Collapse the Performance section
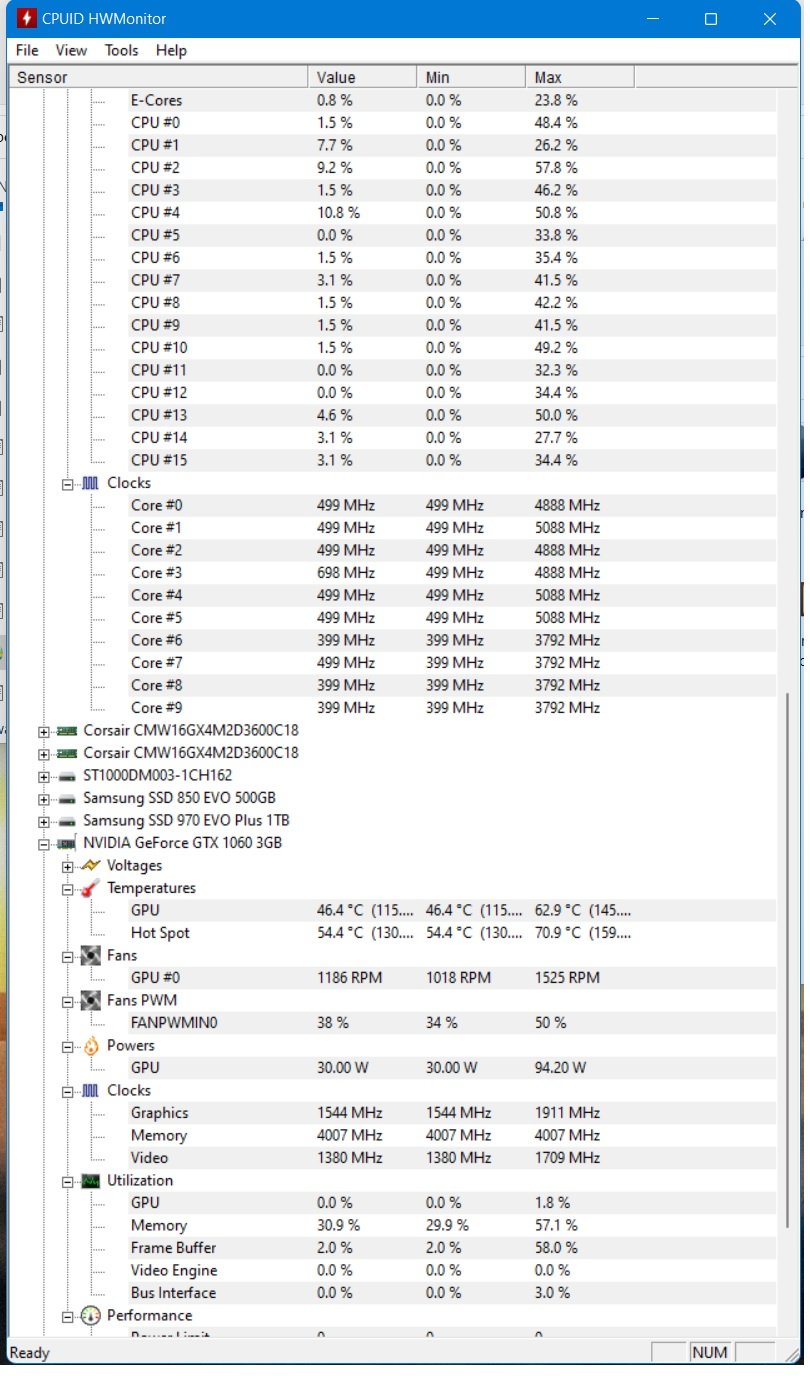Viewport: 810px width, 1376px height. 68,1316
